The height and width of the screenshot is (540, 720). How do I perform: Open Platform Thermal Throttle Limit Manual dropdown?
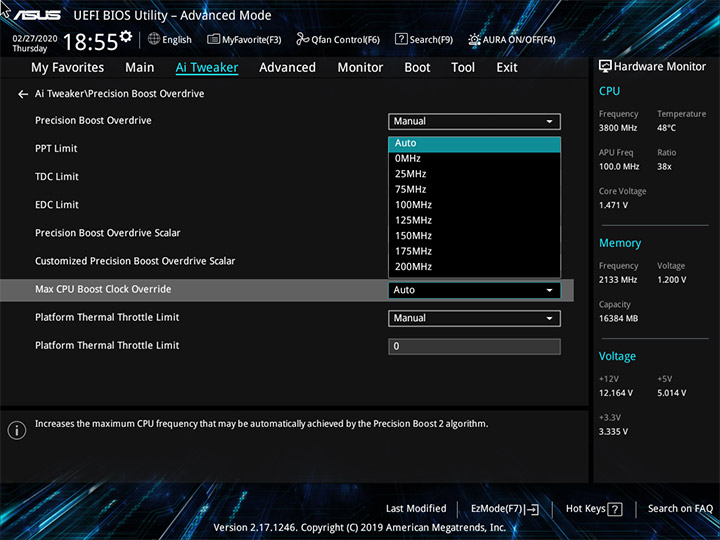click(474, 318)
